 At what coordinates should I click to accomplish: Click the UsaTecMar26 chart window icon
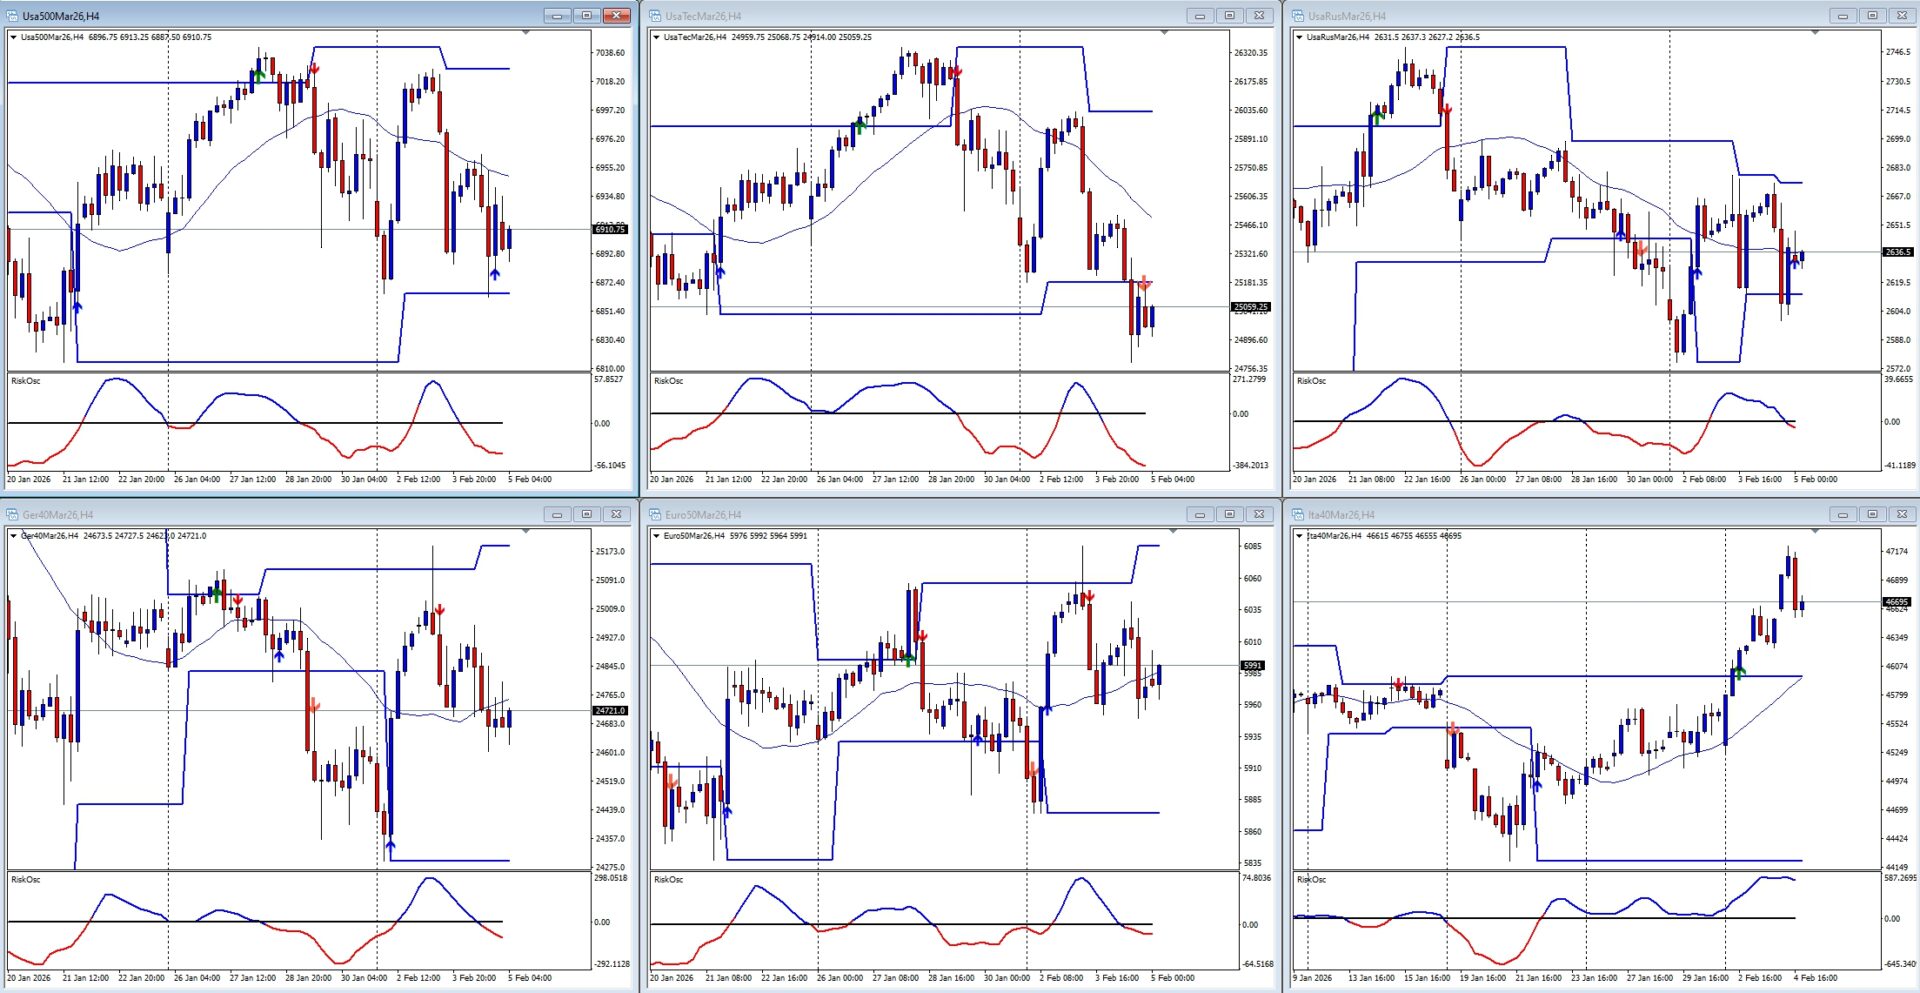coord(656,16)
